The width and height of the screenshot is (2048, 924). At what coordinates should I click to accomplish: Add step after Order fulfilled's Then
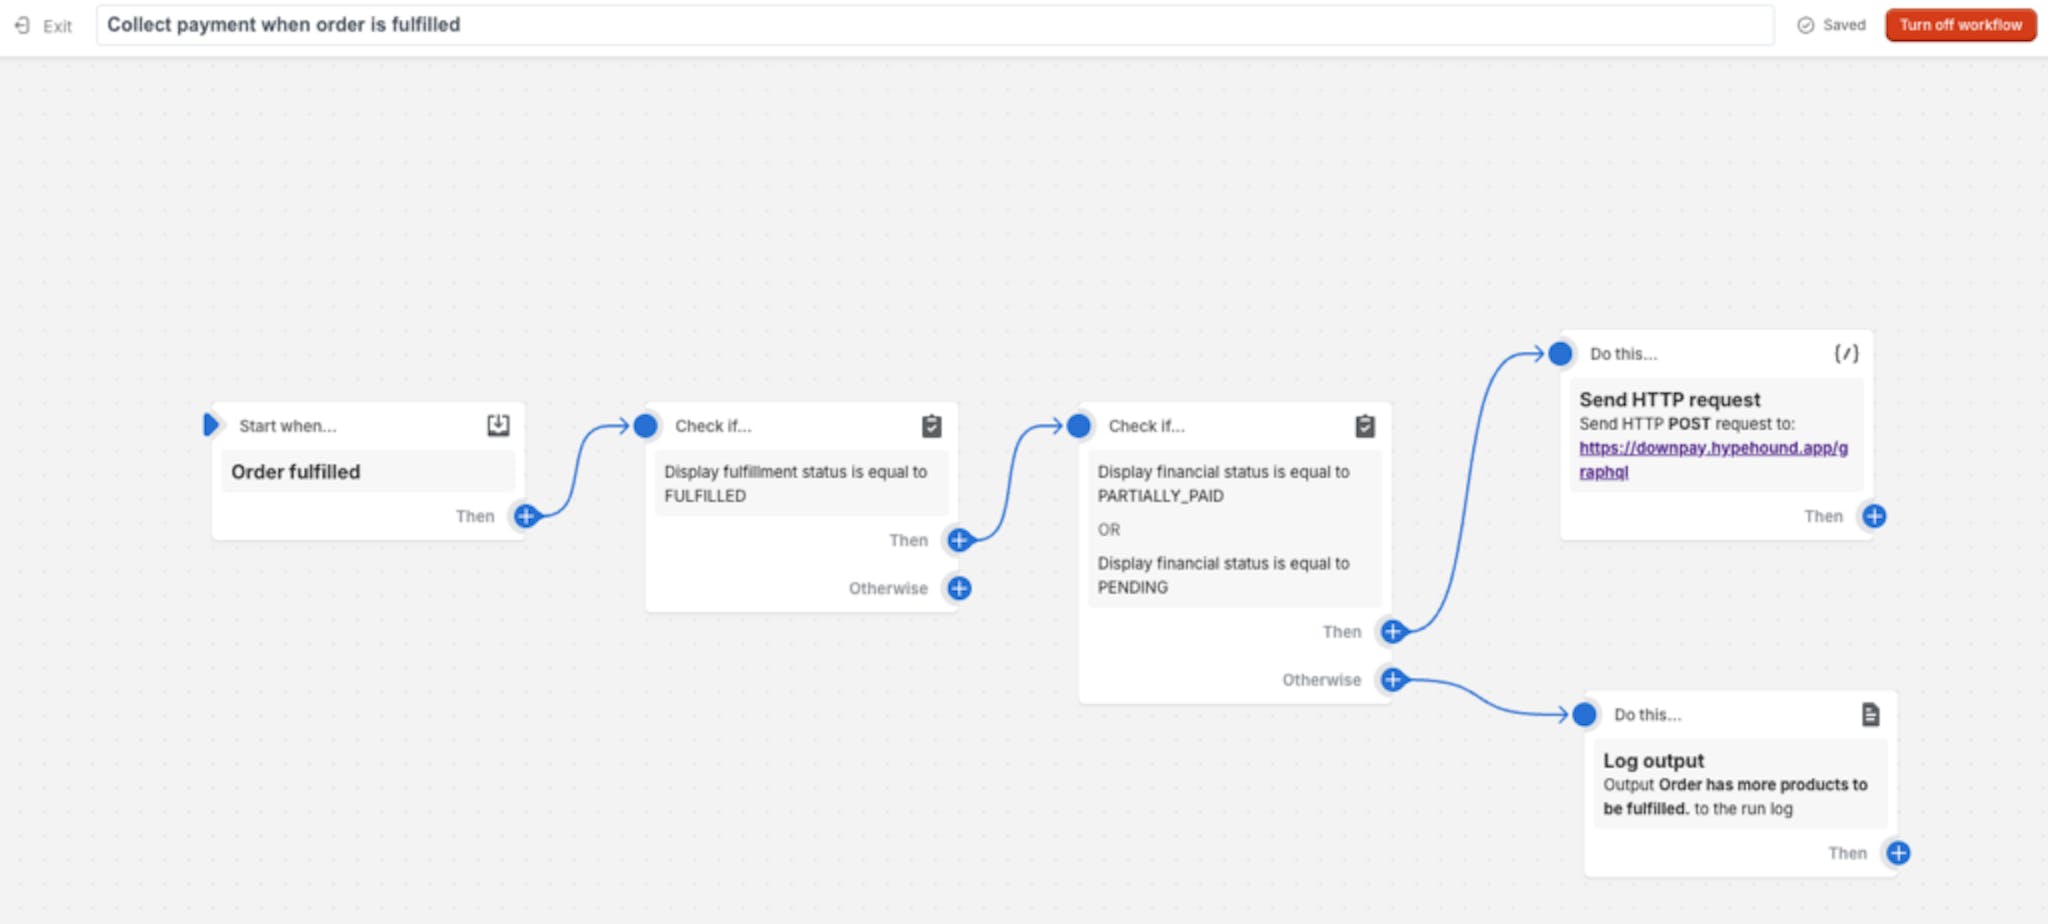526,516
